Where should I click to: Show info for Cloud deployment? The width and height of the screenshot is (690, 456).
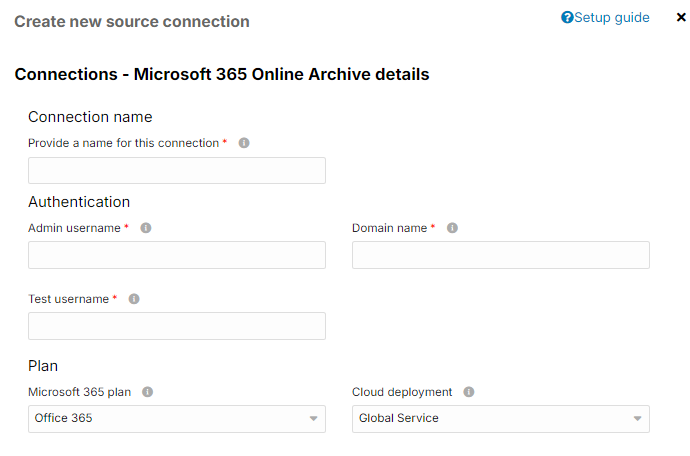click(469, 392)
